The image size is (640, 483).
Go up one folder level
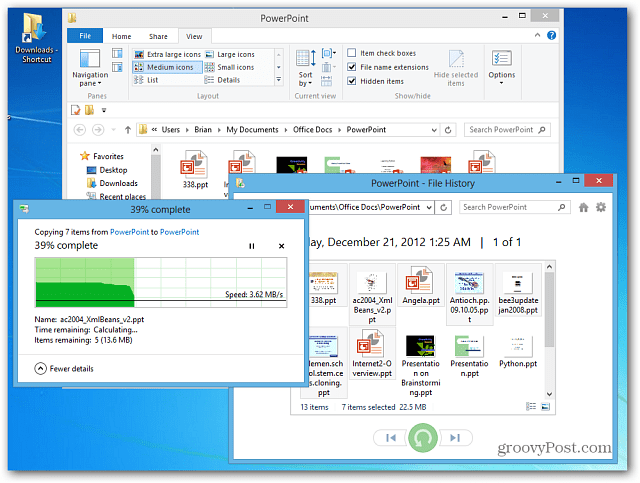(128, 130)
